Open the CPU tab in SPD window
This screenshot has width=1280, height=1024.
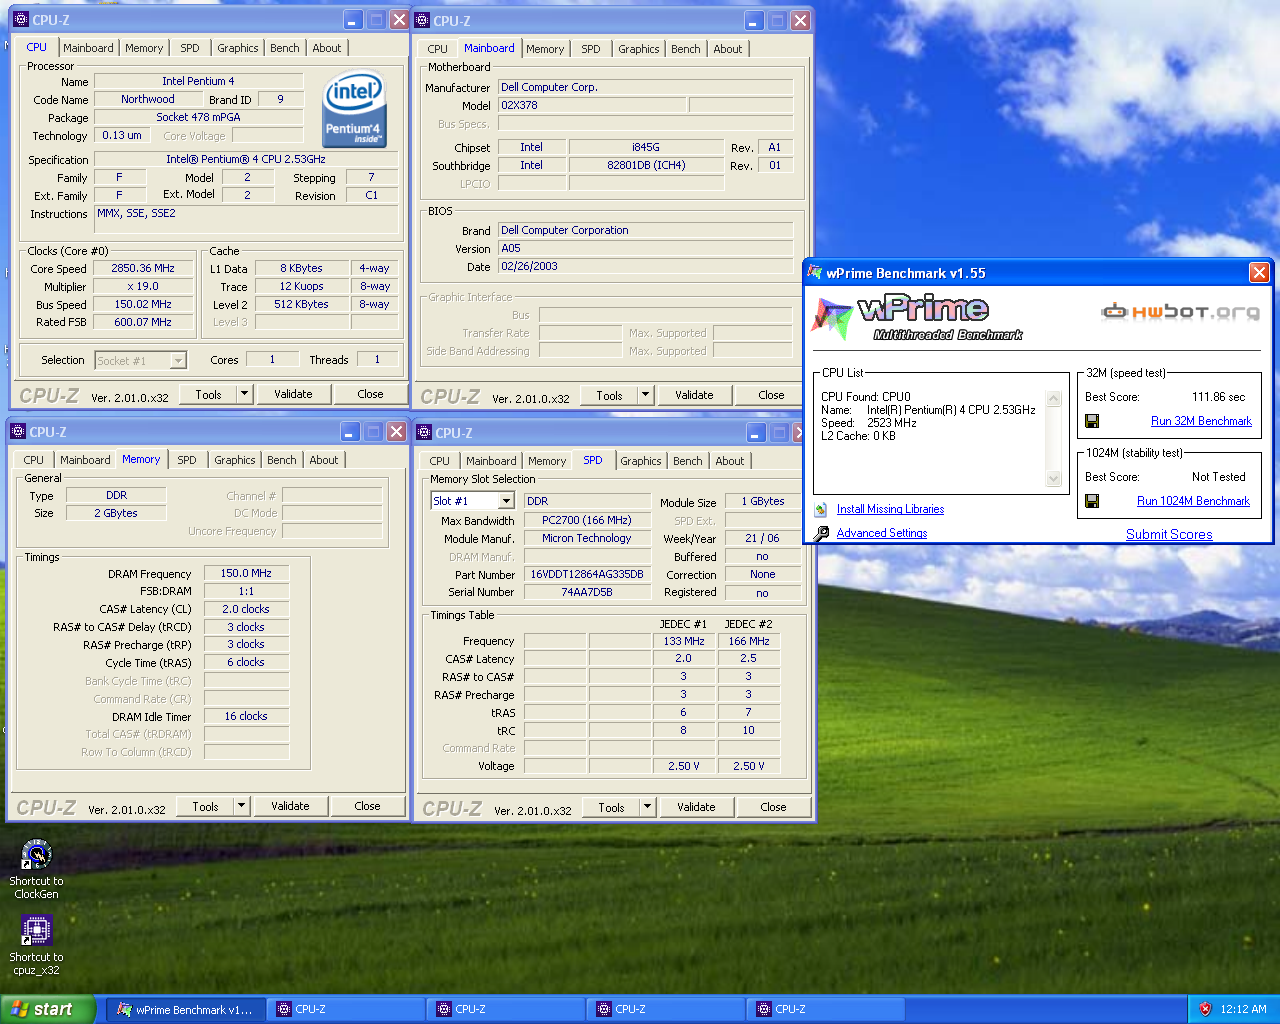[440, 461]
